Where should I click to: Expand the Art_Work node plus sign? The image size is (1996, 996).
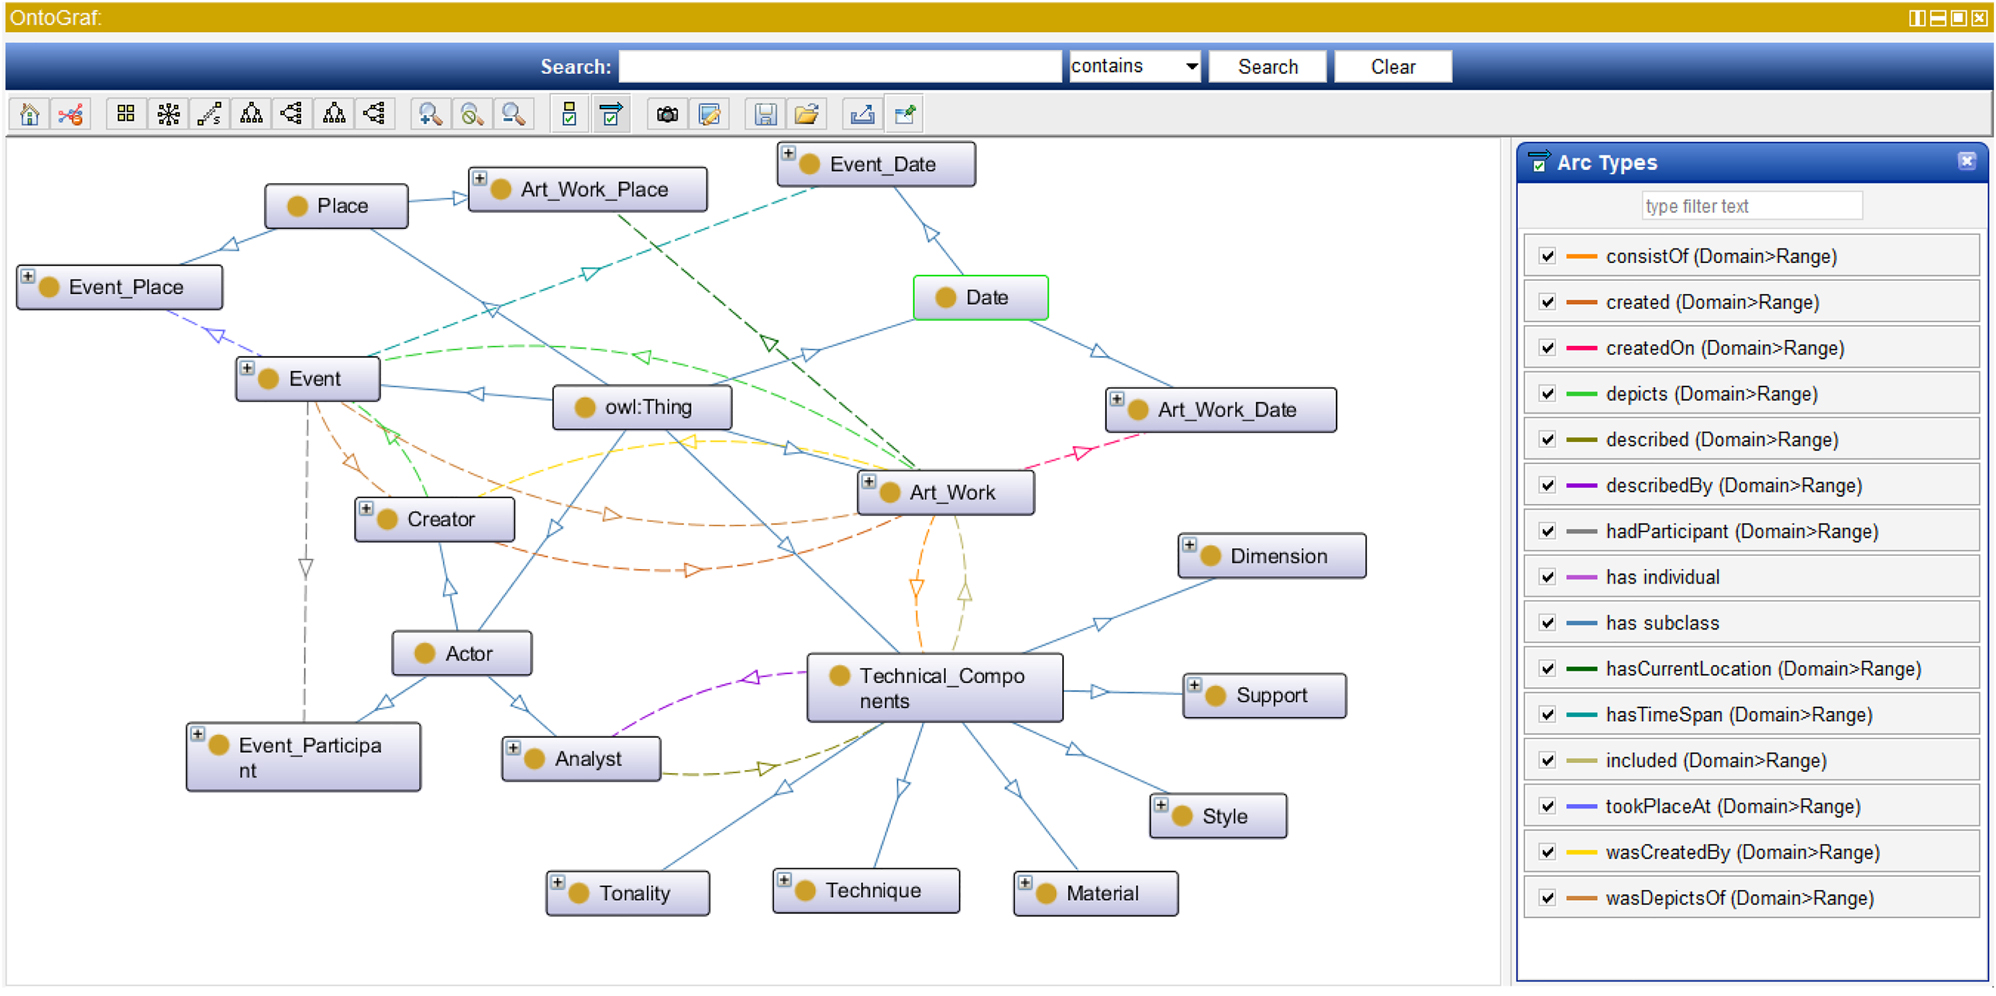(869, 482)
